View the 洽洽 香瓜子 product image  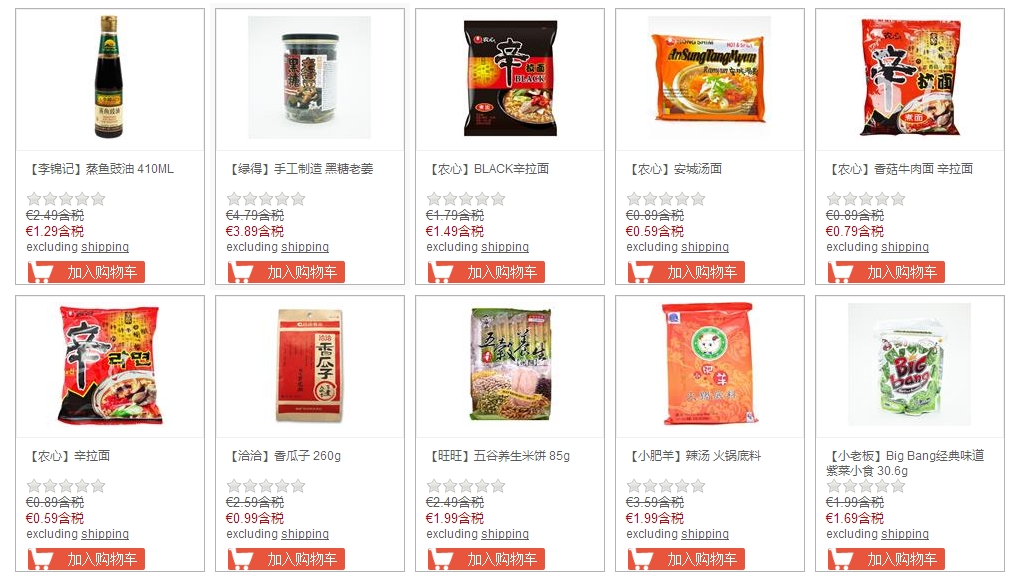[x=309, y=365]
